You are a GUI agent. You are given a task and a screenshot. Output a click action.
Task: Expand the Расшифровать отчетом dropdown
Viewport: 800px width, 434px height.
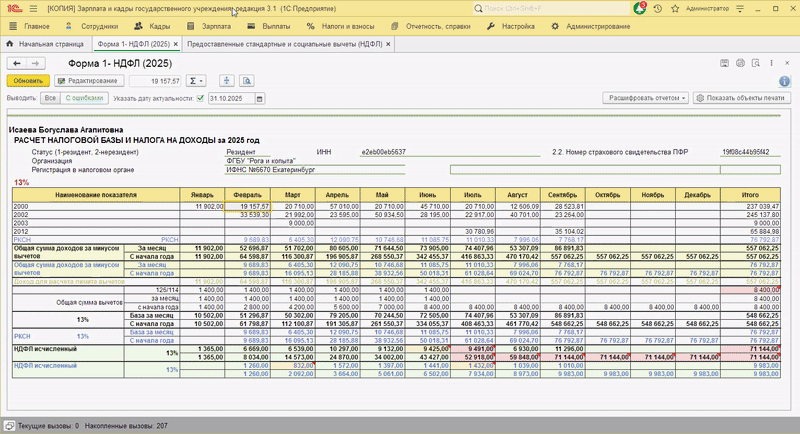[x=645, y=98]
